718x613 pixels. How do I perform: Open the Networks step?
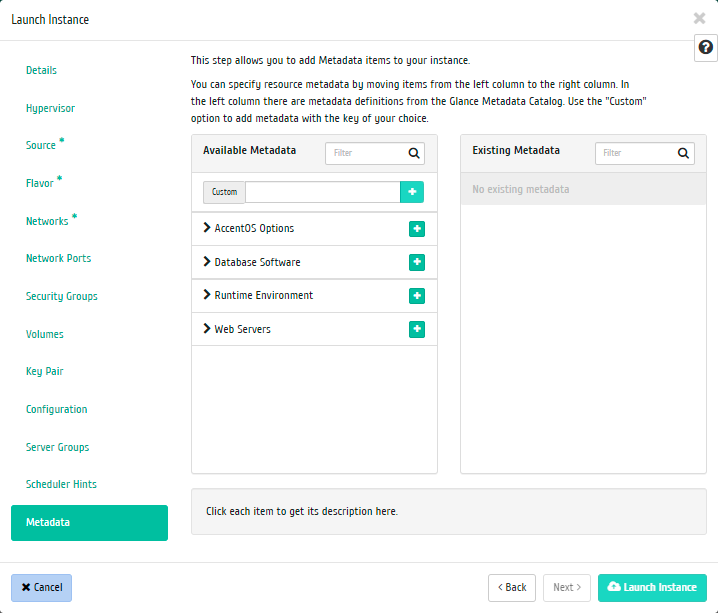click(x=47, y=221)
